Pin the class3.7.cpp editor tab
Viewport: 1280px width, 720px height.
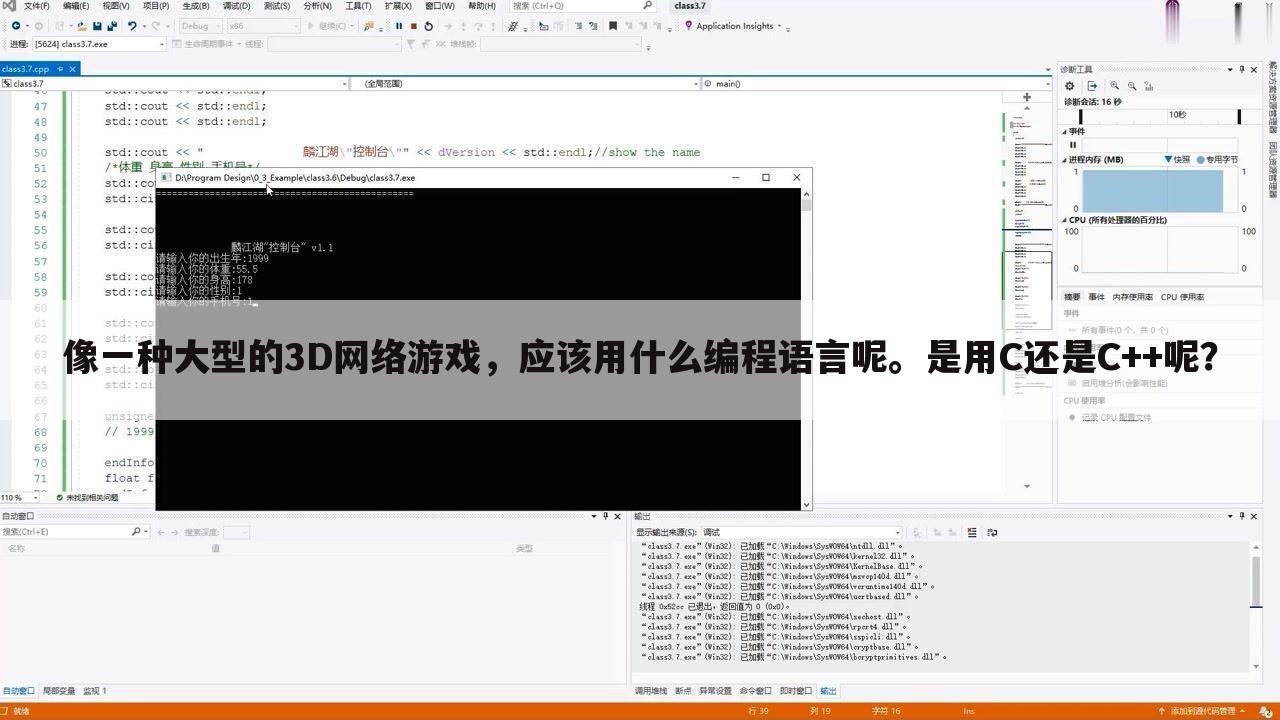coord(60,69)
